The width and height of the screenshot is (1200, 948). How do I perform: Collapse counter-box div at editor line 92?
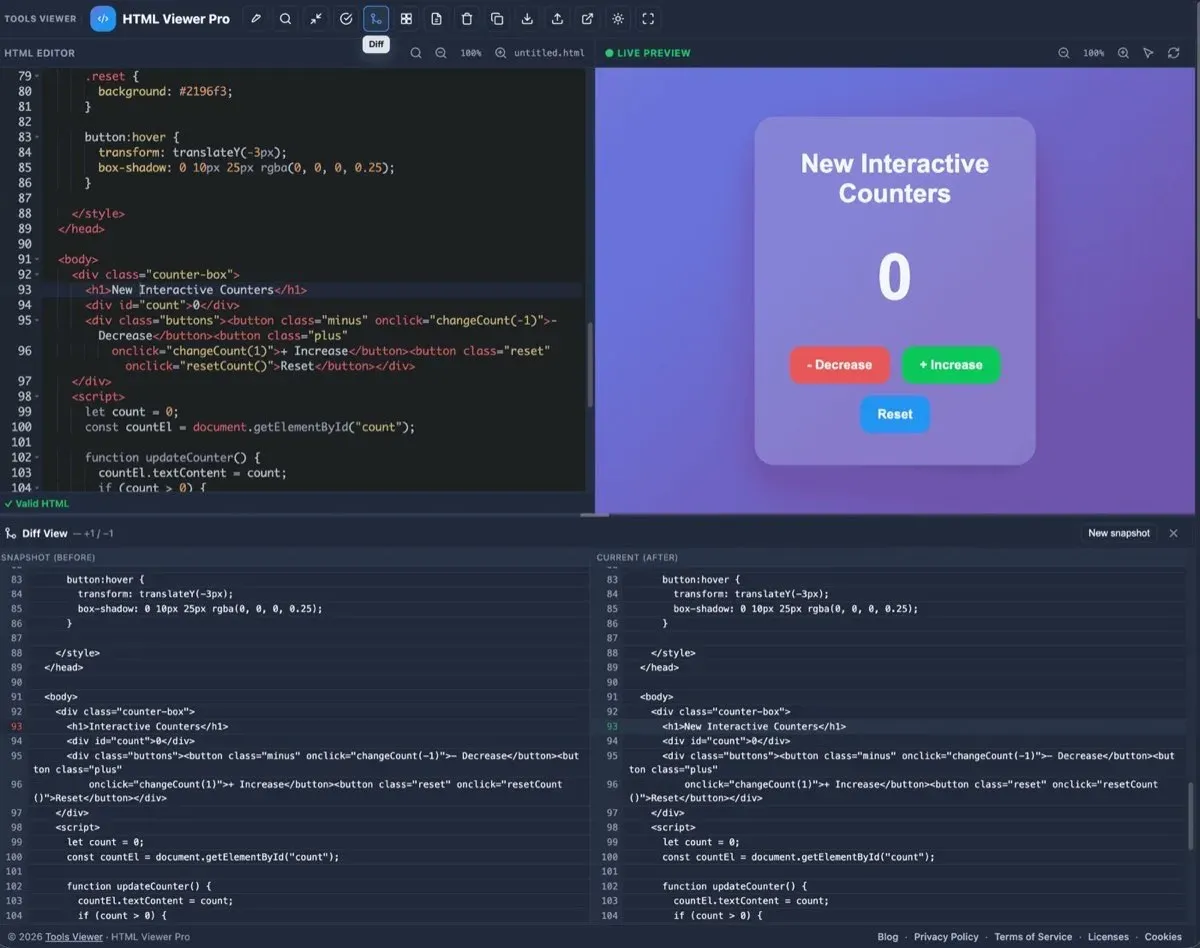click(x=38, y=274)
